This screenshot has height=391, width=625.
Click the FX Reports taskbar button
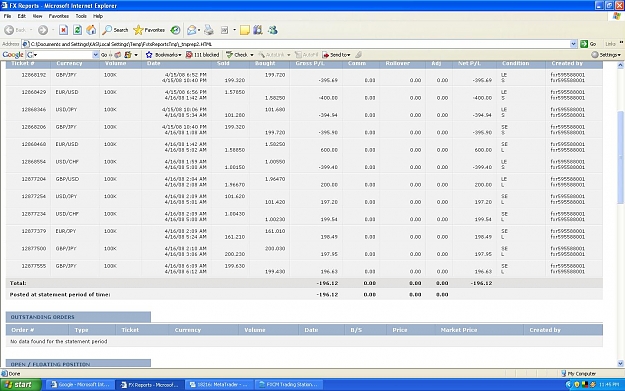pos(149,385)
